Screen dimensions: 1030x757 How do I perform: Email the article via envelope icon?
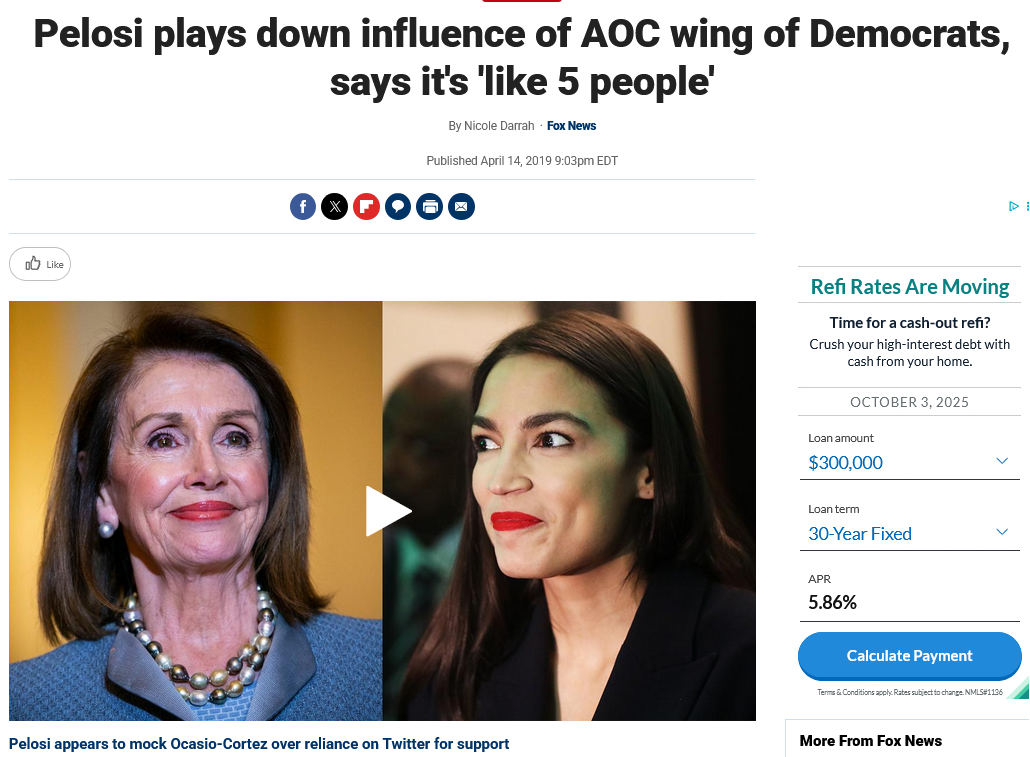pos(461,207)
